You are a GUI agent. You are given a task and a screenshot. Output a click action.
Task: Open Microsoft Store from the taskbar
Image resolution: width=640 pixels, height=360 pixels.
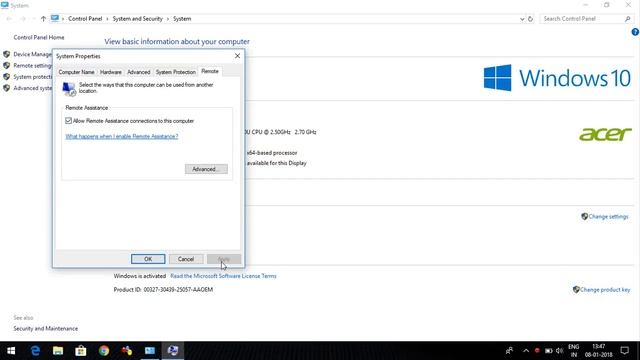tap(81, 351)
